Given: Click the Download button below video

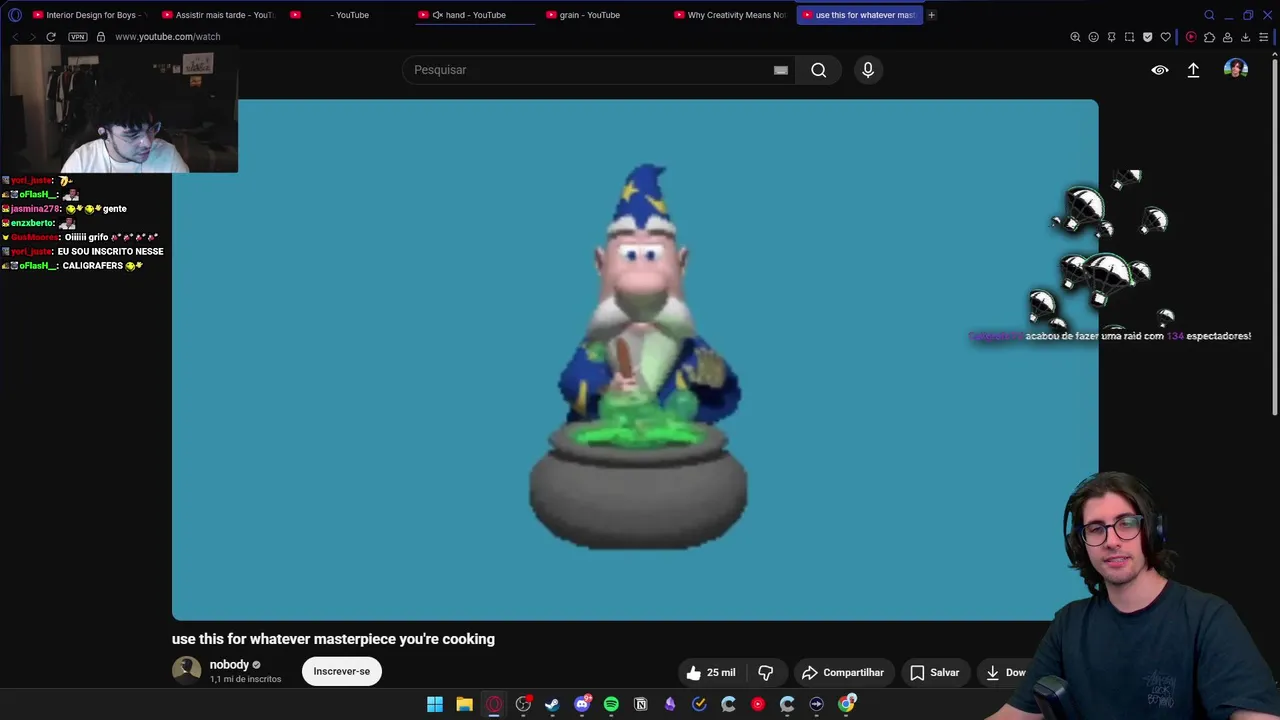Looking at the screenshot, I should 1006,672.
